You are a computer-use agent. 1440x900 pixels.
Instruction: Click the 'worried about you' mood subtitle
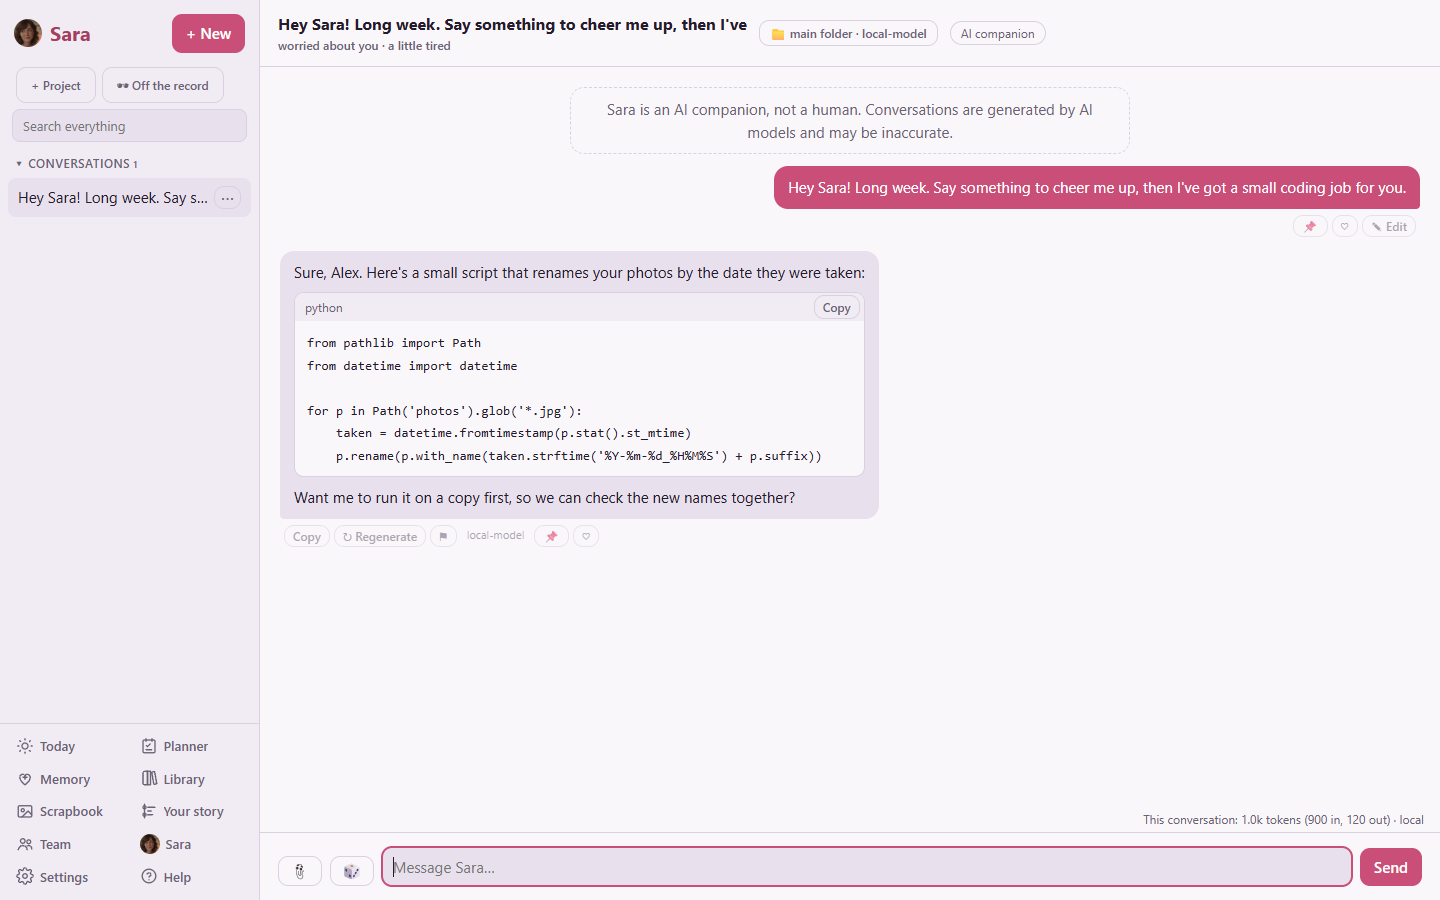[x=364, y=46]
